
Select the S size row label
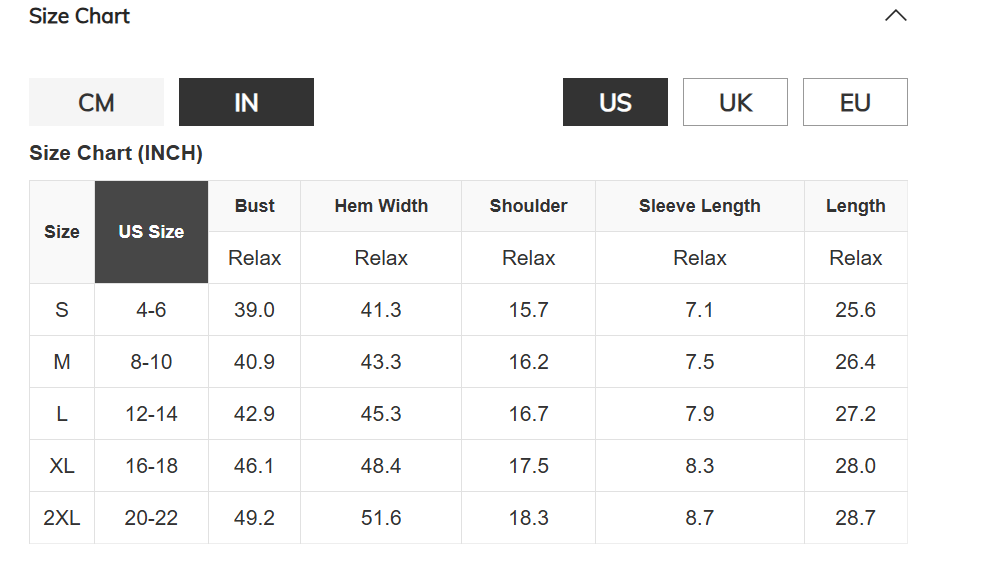[62, 310]
